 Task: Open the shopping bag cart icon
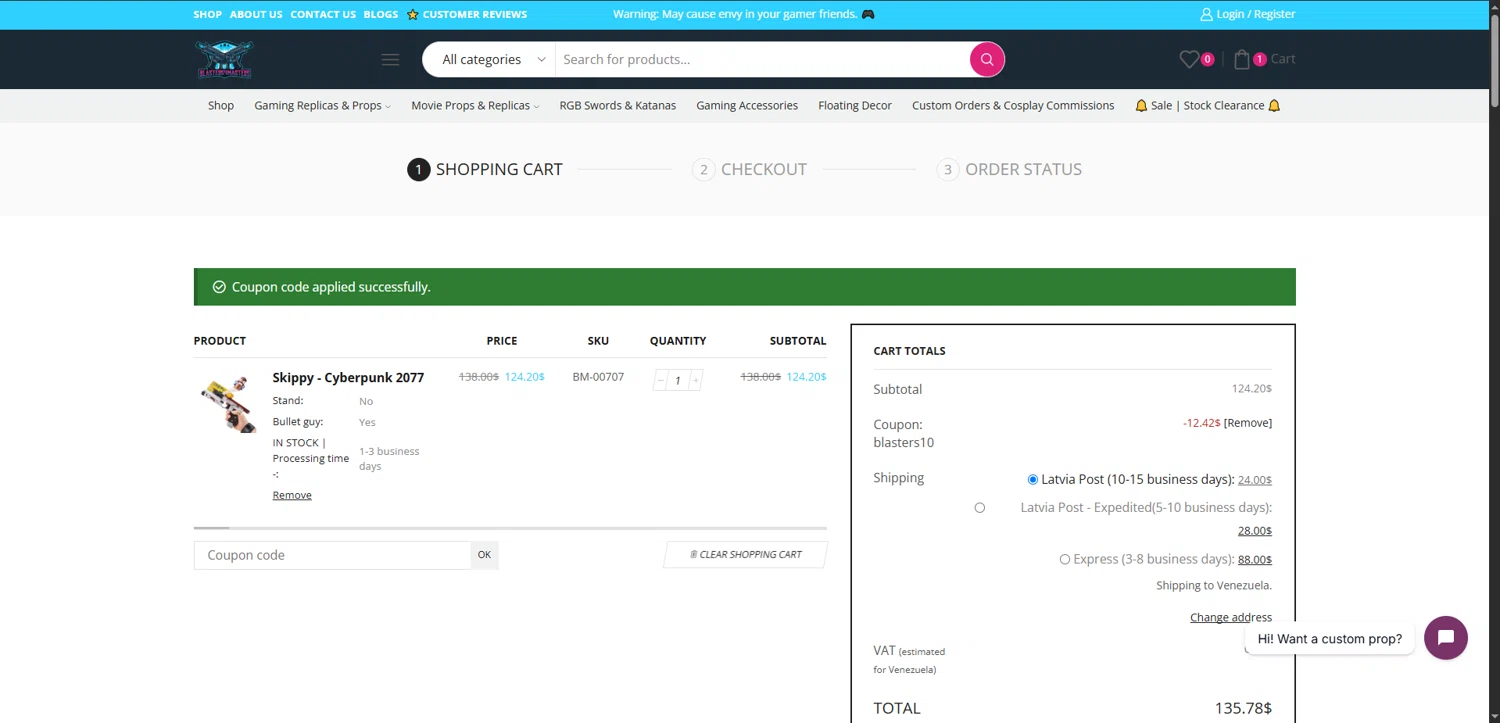pos(1242,59)
